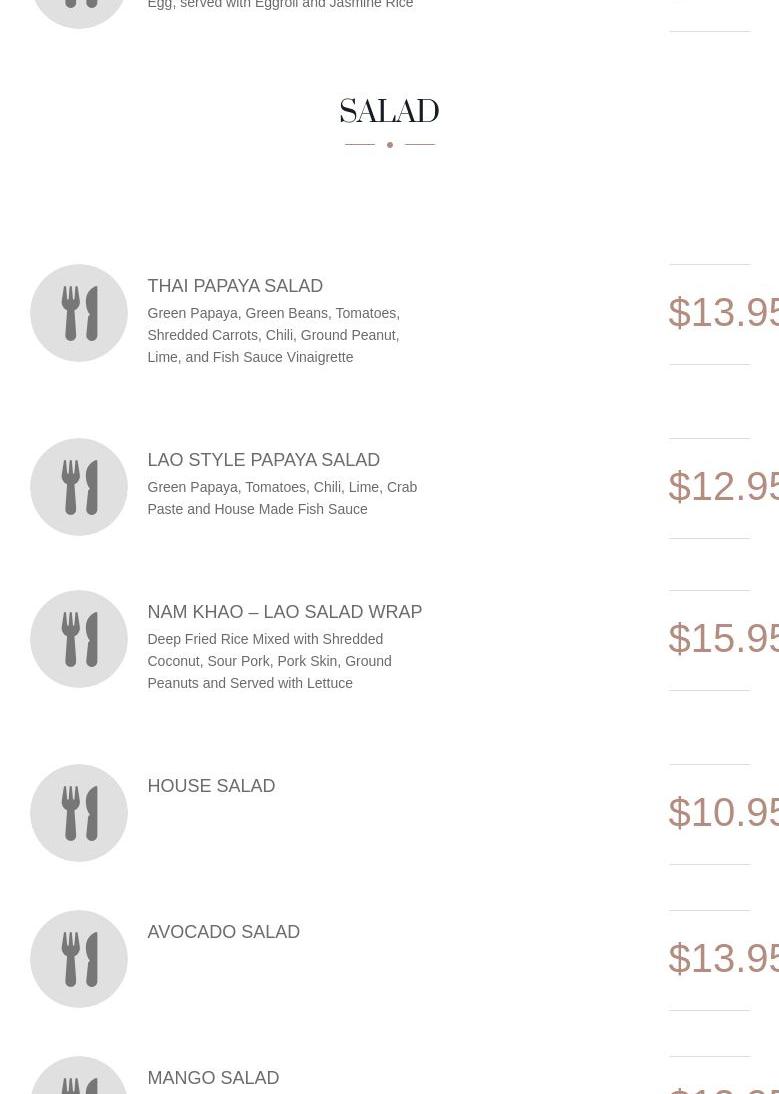Viewport: 779px width, 1094px height.
Task: Click the Thai Papaya Salad utensils icon
Action: coord(79,313)
